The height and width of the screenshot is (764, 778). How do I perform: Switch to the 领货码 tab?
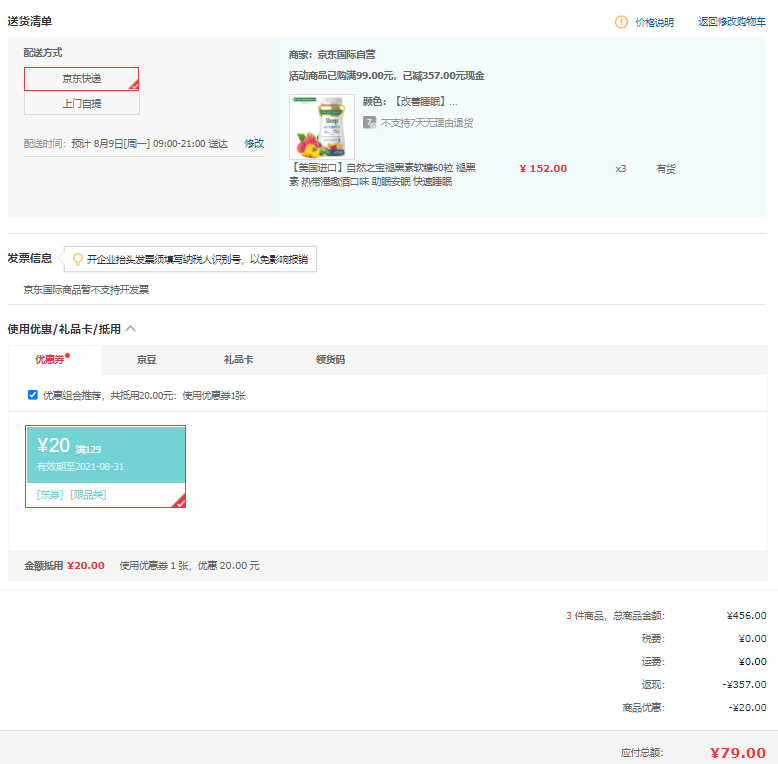tap(330, 359)
